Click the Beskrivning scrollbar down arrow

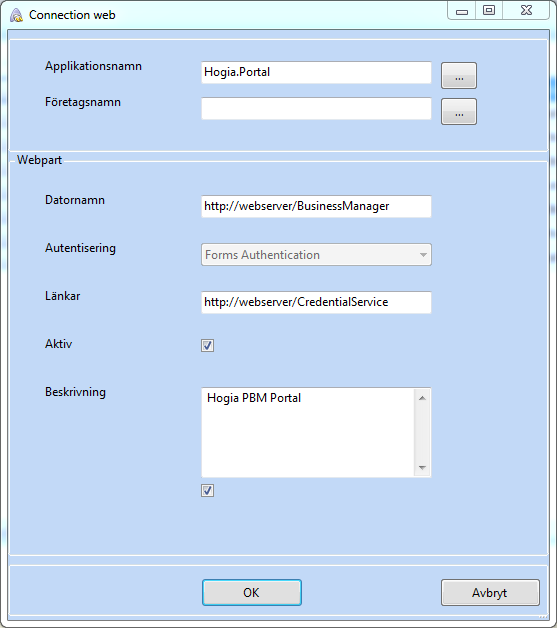coord(422,467)
